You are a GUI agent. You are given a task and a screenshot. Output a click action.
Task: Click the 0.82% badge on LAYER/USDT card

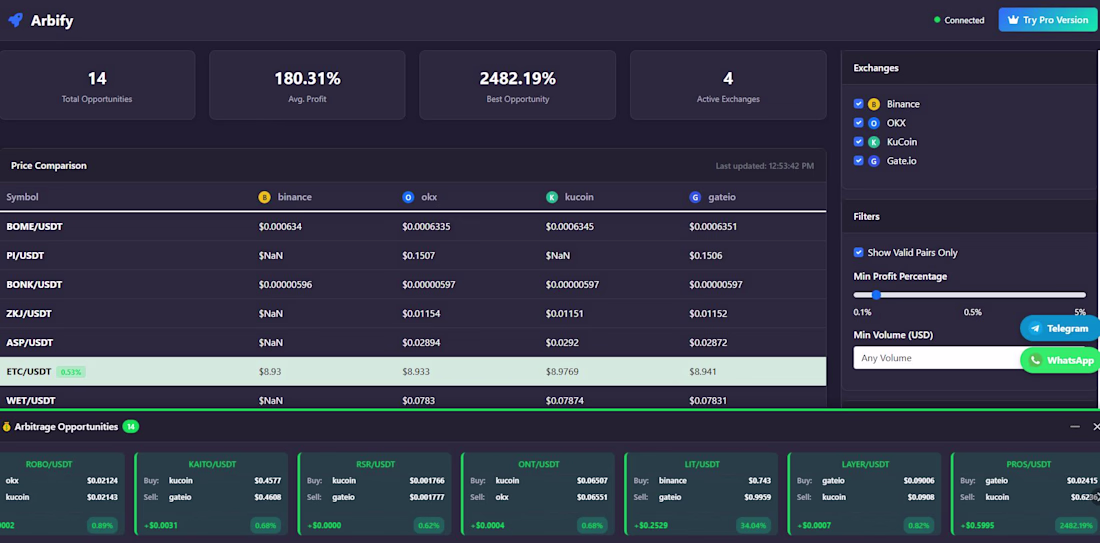919,525
